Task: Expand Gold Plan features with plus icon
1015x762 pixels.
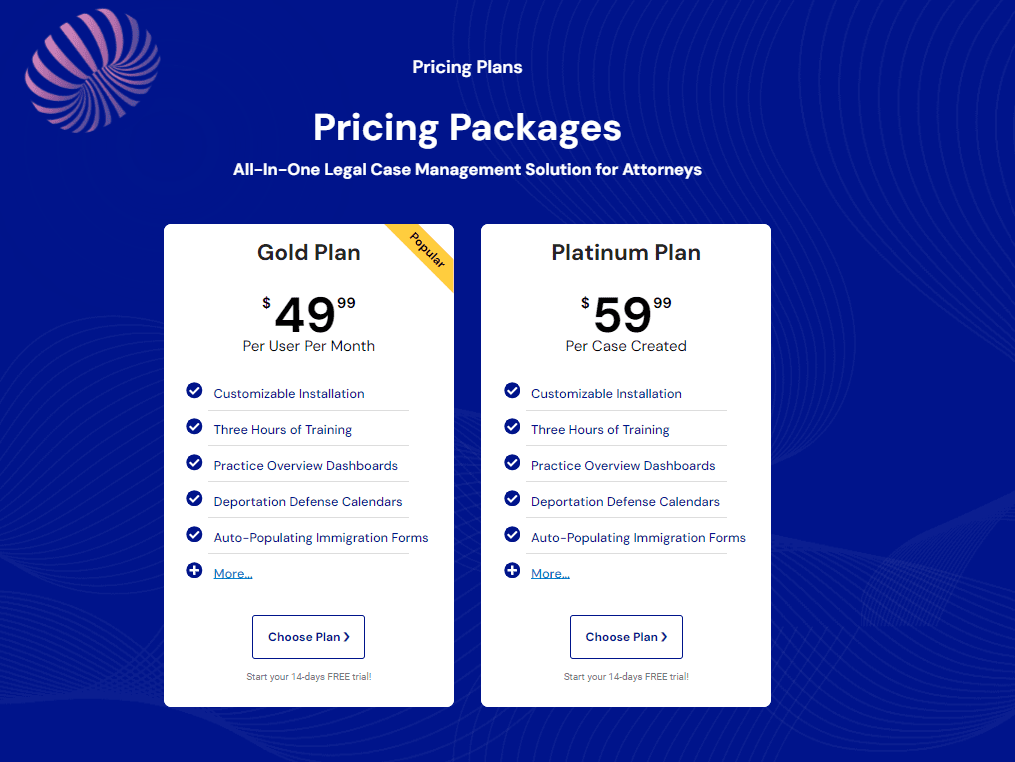Action: pos(195,571)
